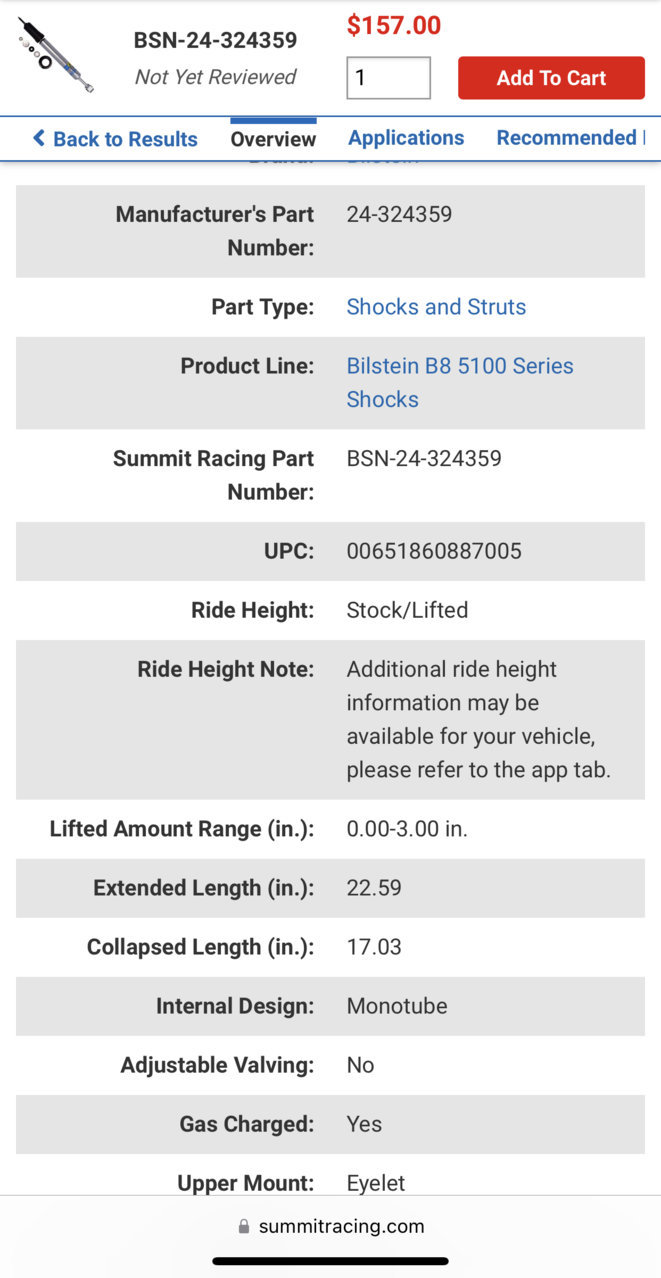Click the Add To Cart button
Screen dimensions: 661x1278
[x=551, y=78]
